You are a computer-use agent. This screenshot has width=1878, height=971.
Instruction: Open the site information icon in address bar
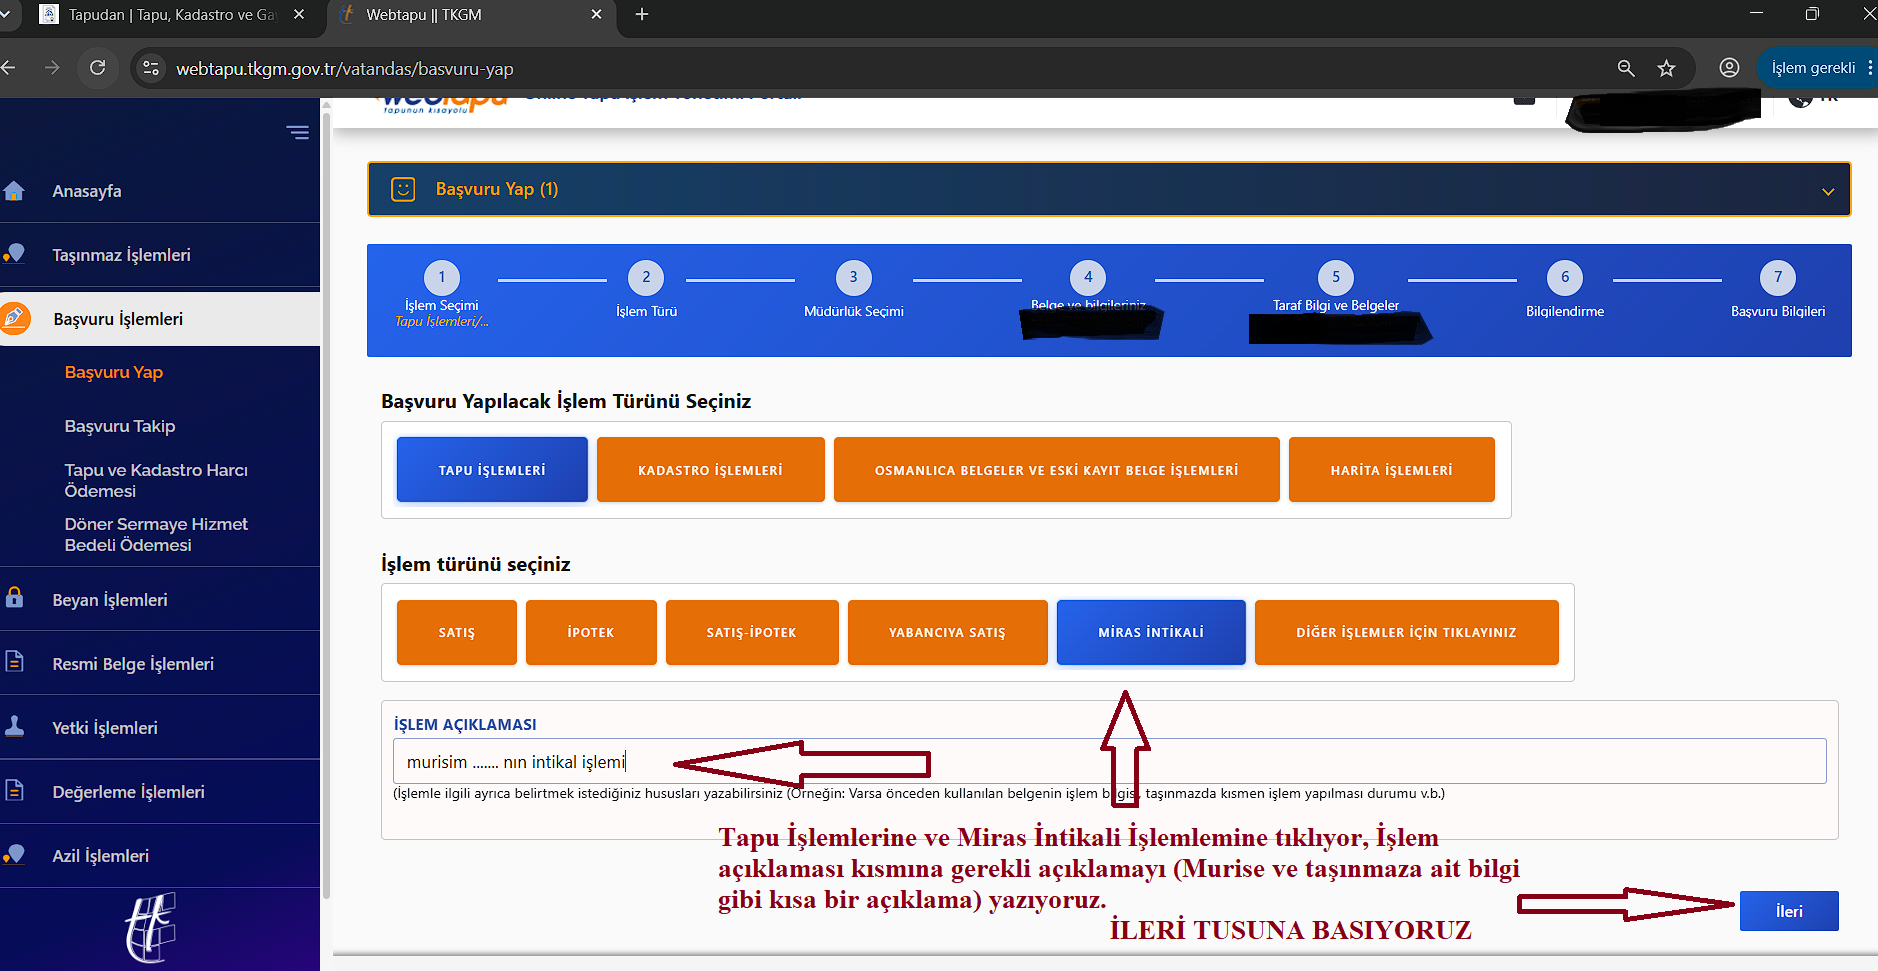(151, 68)
